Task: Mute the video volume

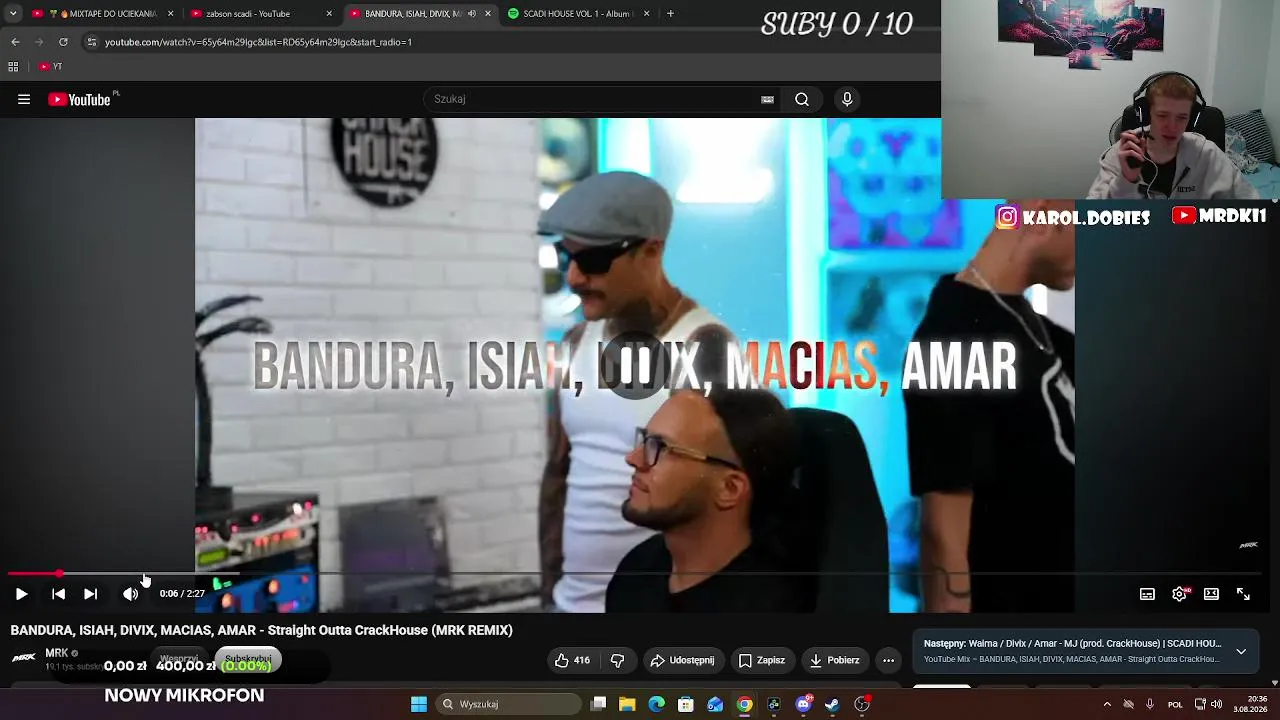Action: pyautogui.click(x=130, y=594)
